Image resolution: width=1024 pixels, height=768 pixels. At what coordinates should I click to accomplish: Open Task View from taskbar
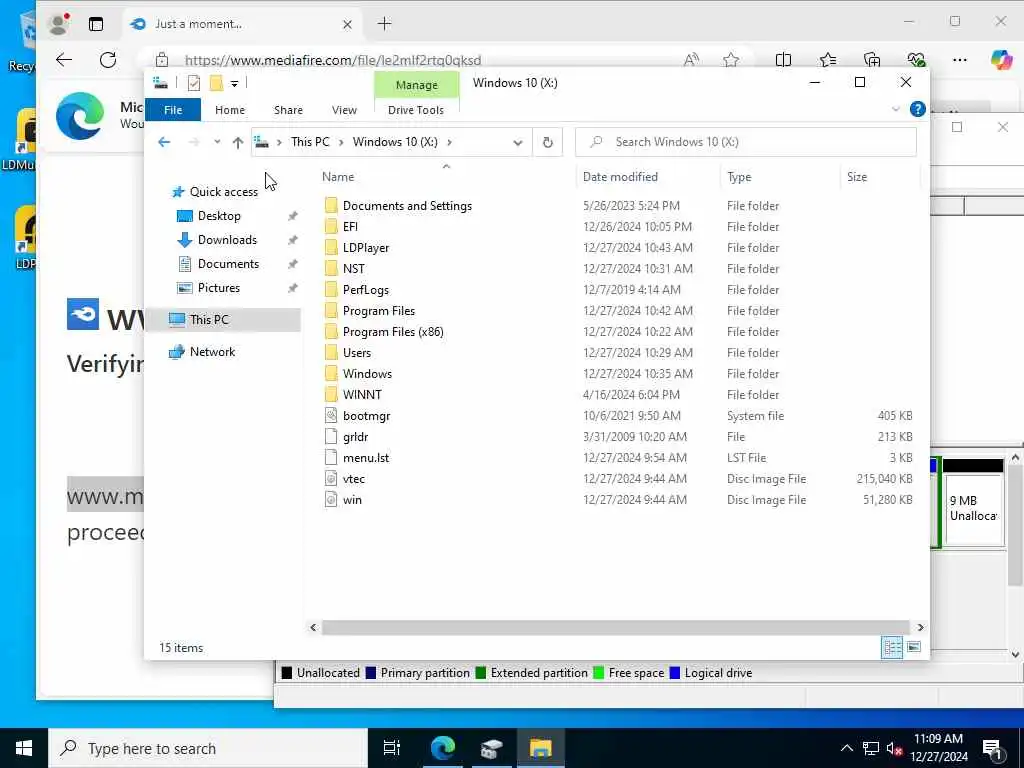(392, 748)
